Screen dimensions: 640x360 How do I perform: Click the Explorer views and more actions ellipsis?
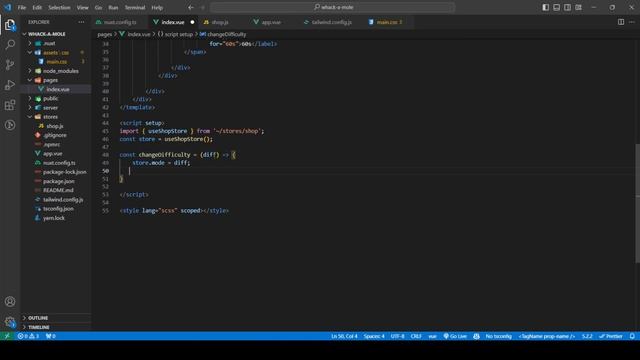pyautogui.click(x=81, y=22)
